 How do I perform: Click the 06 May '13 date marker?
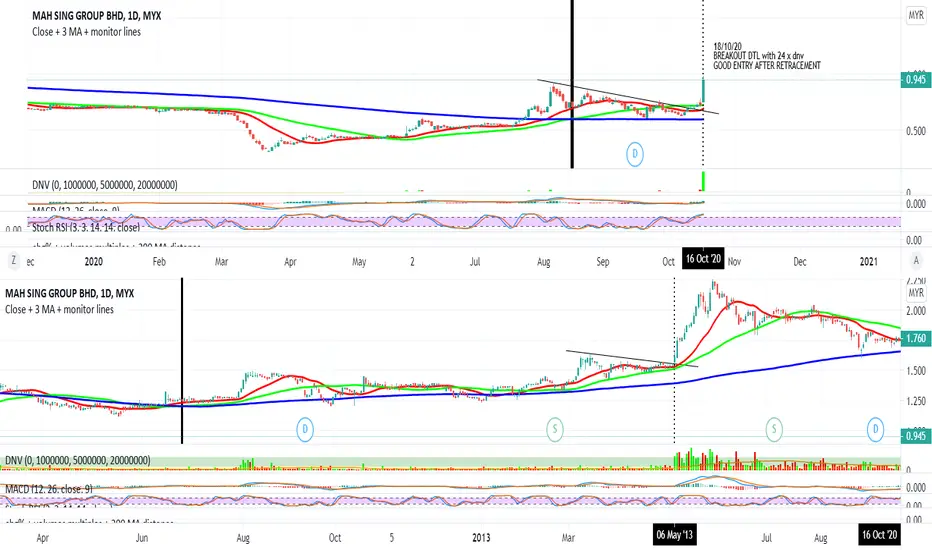pos(674,535)
